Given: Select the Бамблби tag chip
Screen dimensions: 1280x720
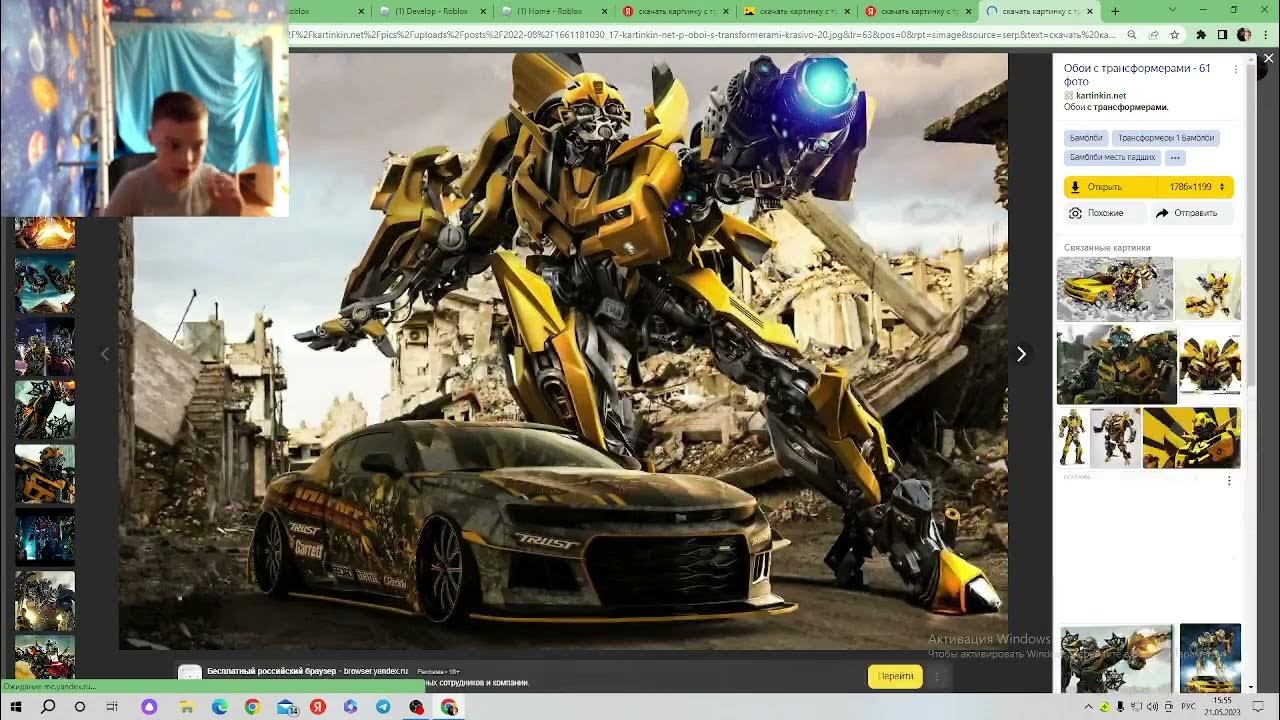Looking at the screenshot, I should (1086, 138).
